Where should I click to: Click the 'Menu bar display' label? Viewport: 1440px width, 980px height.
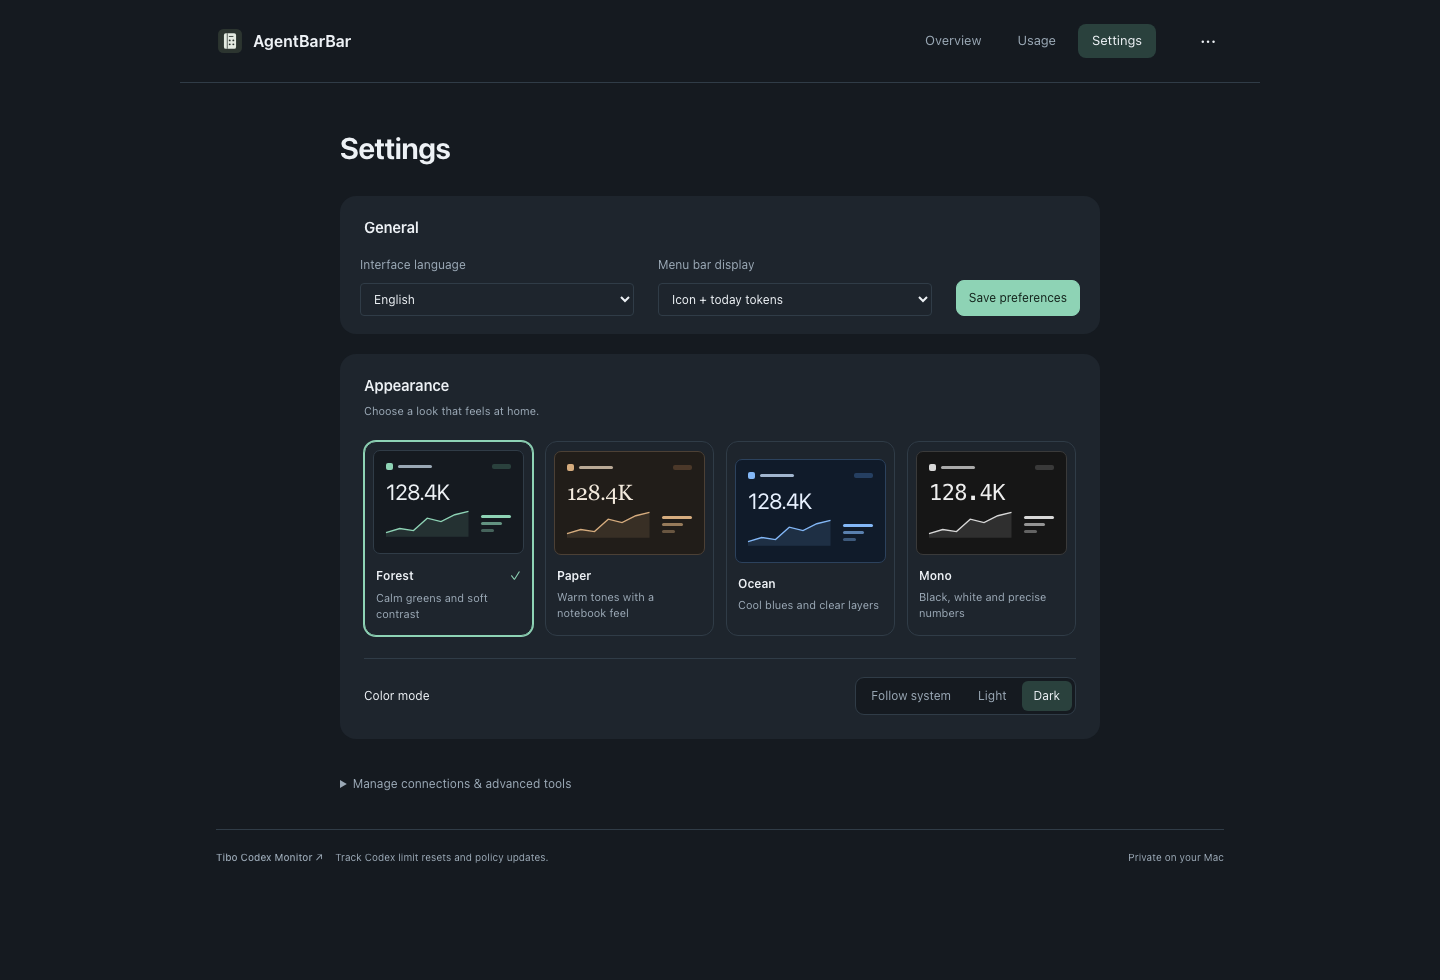click(x=706, y=265)
